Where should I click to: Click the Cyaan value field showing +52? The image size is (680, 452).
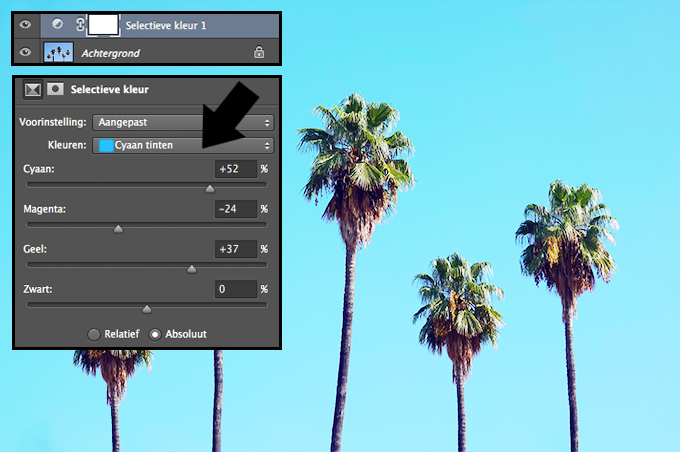pos(235,169)
